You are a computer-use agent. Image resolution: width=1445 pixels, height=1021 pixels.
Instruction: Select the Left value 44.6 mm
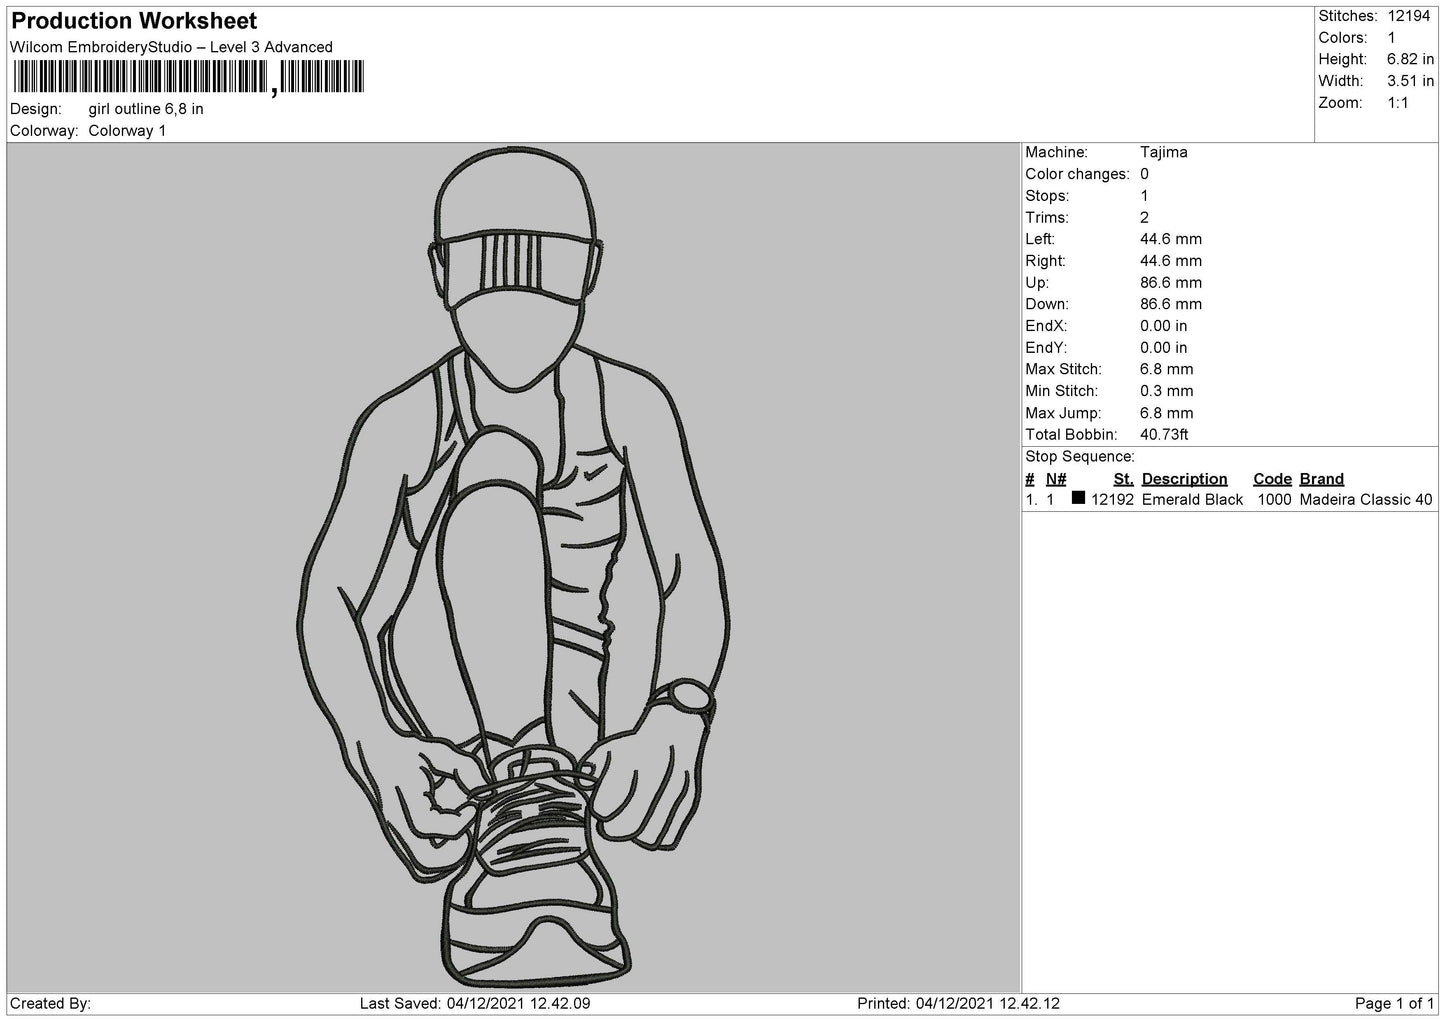pos(1171,239)
